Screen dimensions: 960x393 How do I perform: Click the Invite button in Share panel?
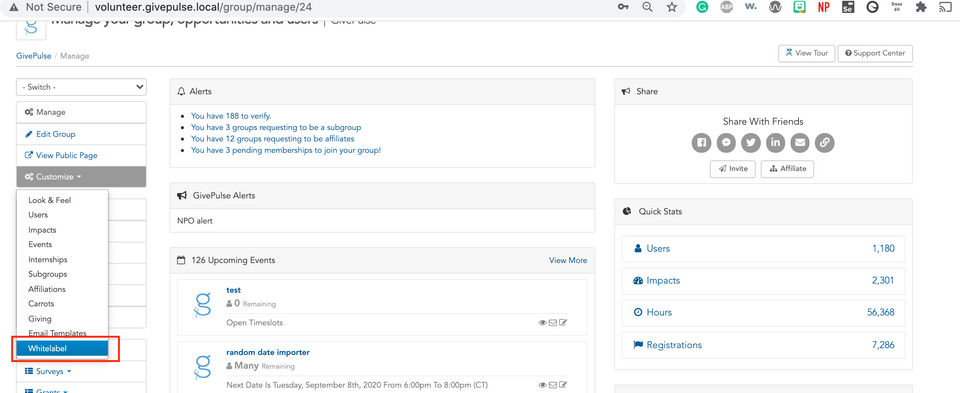pyautogui.click(x=733, y=169)
